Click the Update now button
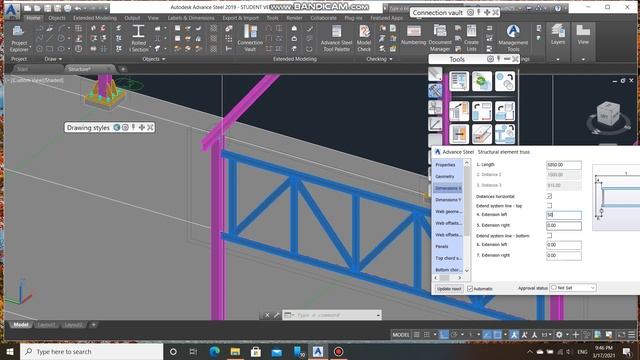Screen dimensions: 640x360 (449, 289)
